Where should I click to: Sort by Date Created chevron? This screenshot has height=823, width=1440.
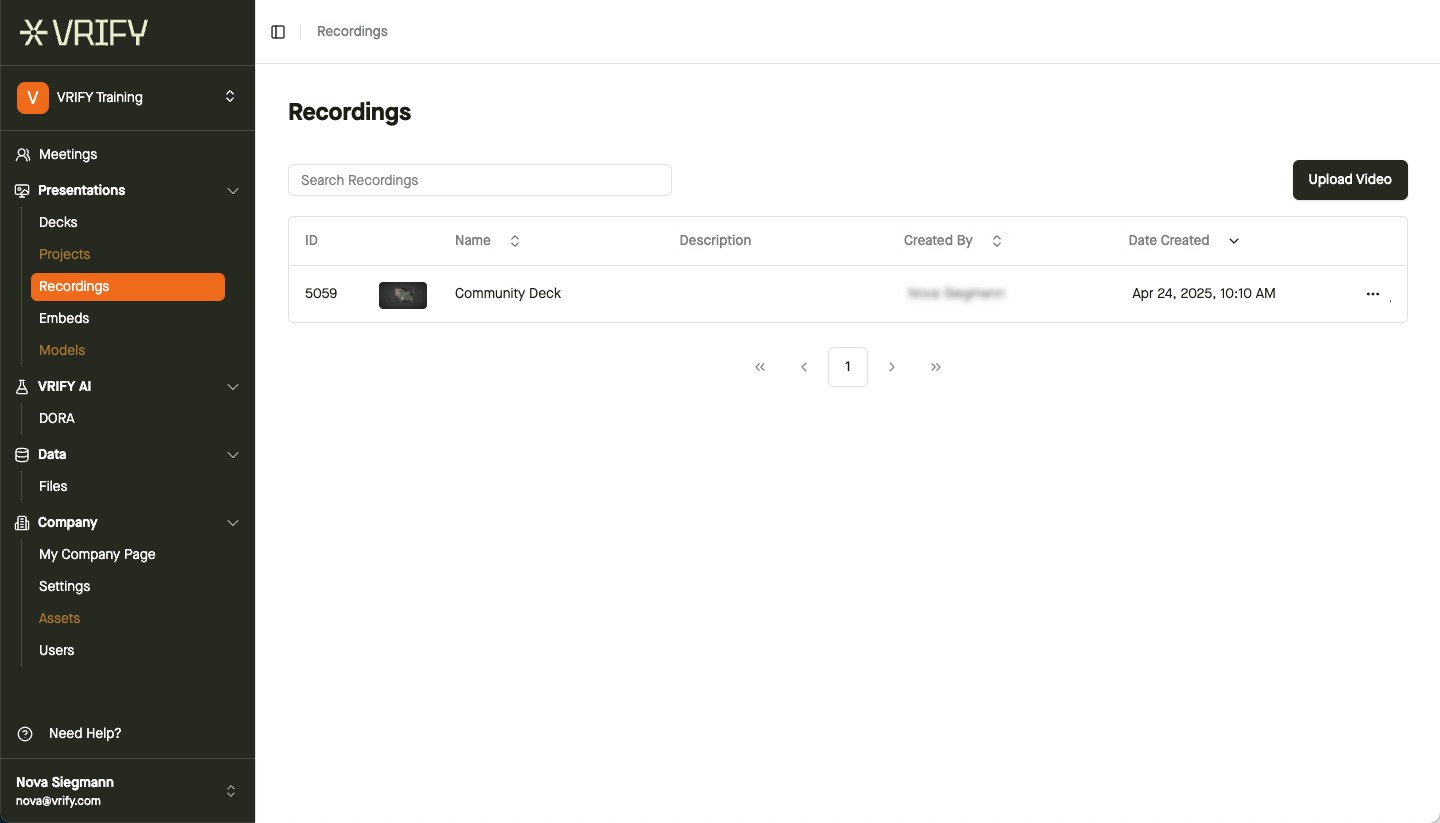point(1234,241)
